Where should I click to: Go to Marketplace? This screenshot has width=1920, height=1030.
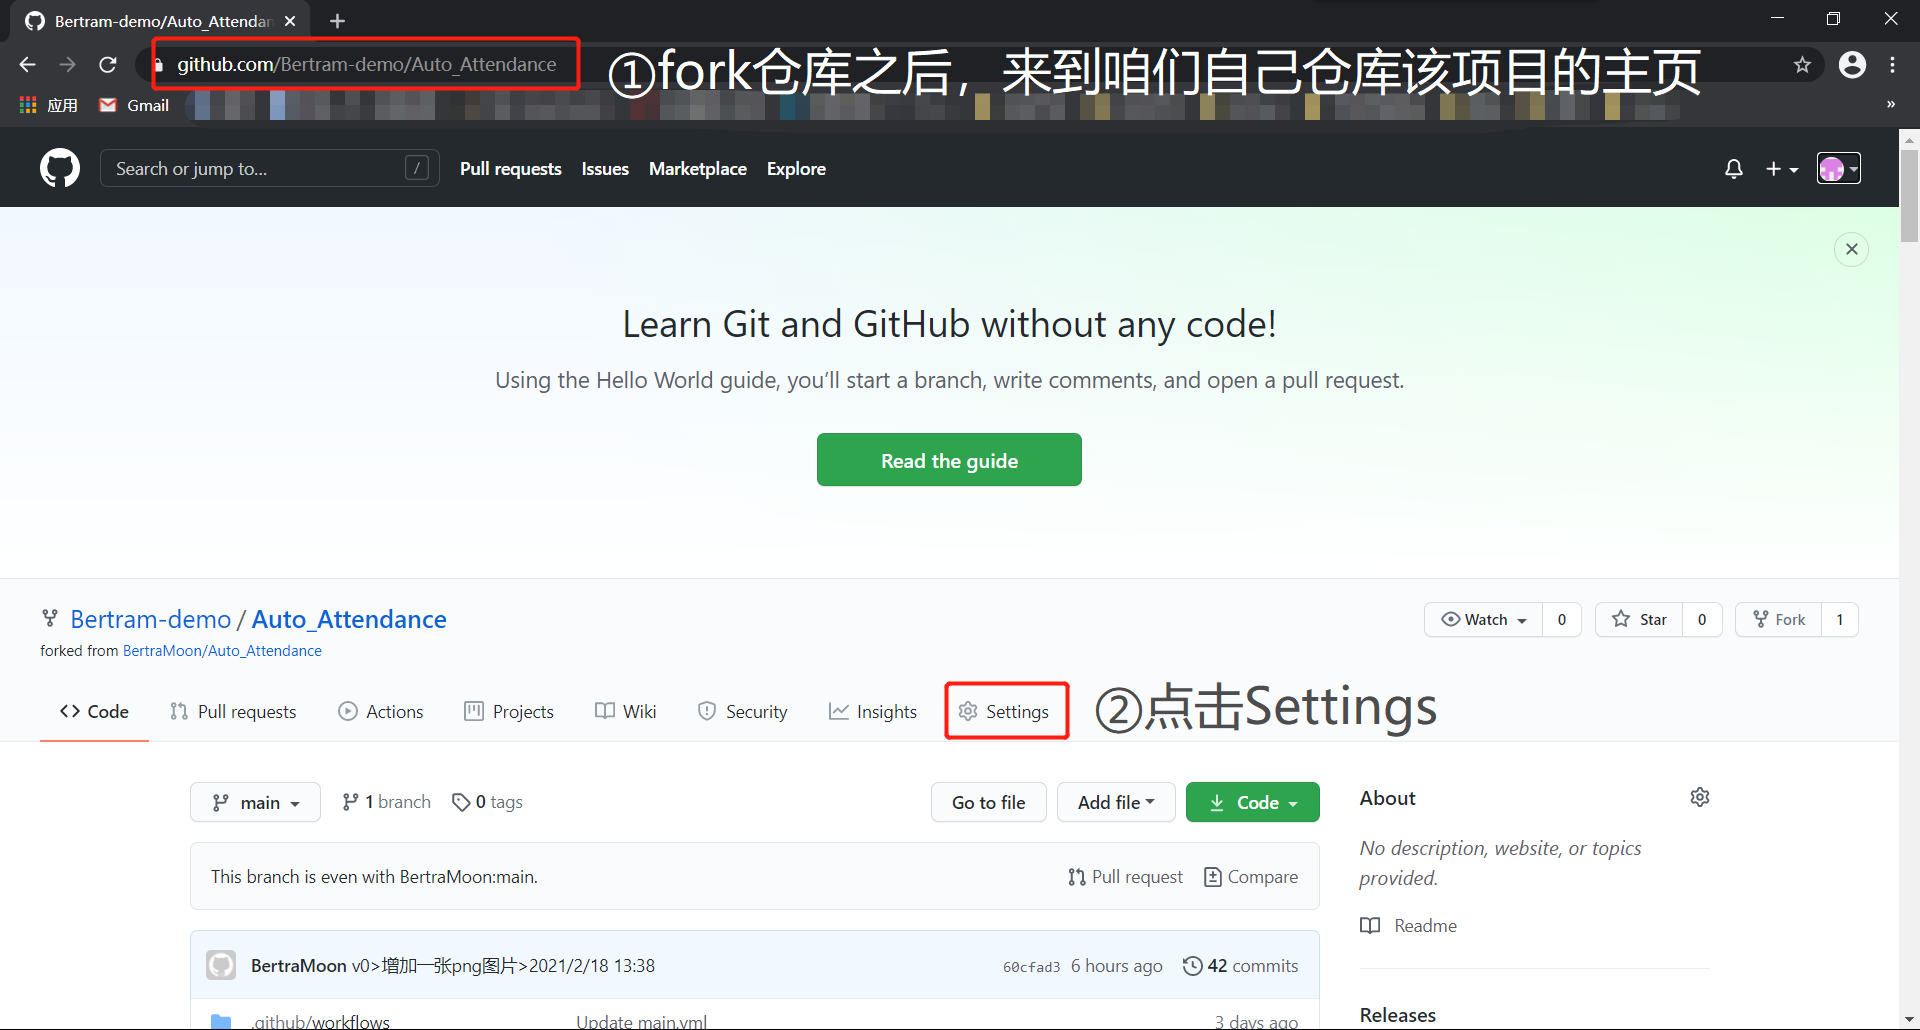pos(698,169)
